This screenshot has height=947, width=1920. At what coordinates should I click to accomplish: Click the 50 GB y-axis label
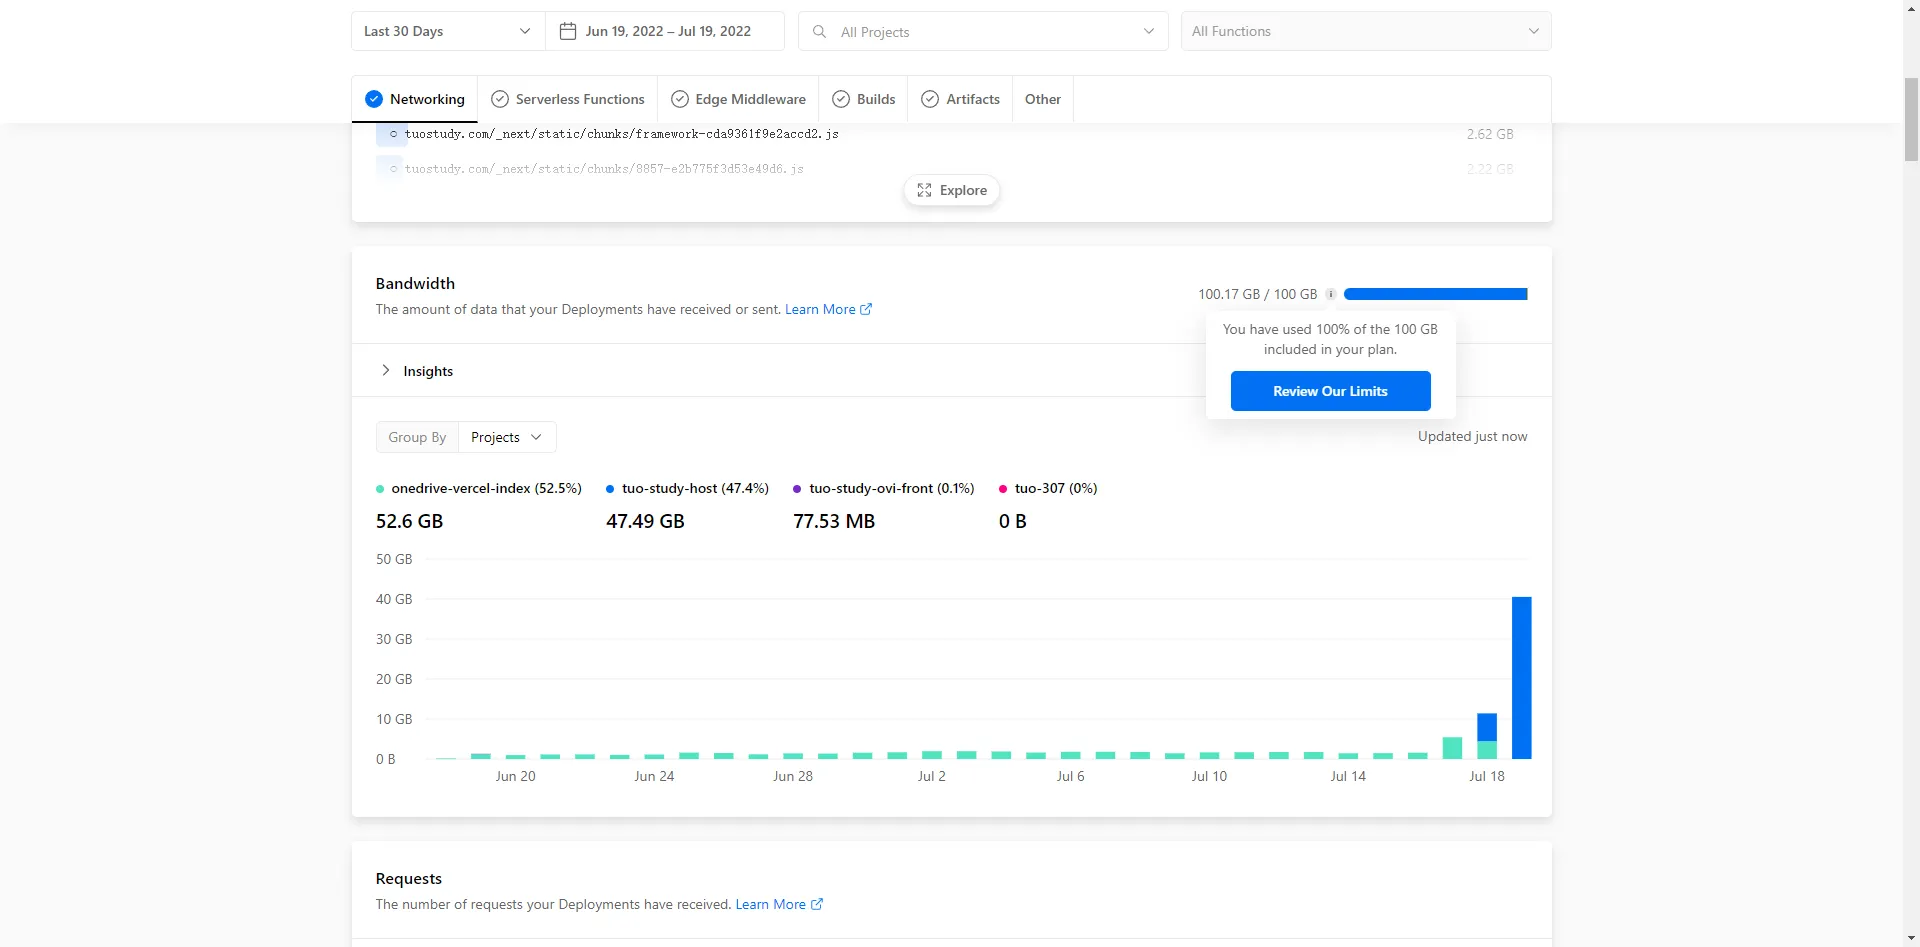pos(394,559)
